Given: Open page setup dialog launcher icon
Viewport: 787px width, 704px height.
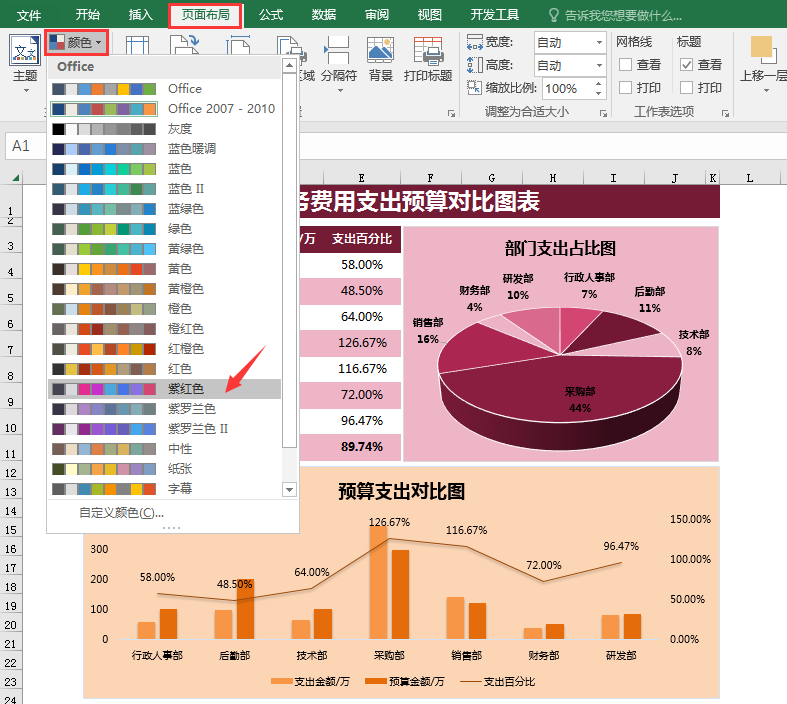Looking at the screenshot, I should point(451,114).
